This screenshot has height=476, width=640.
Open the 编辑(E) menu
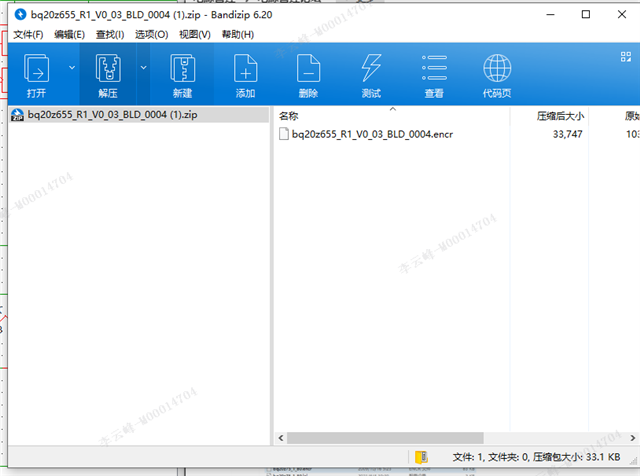click(69, 35)
